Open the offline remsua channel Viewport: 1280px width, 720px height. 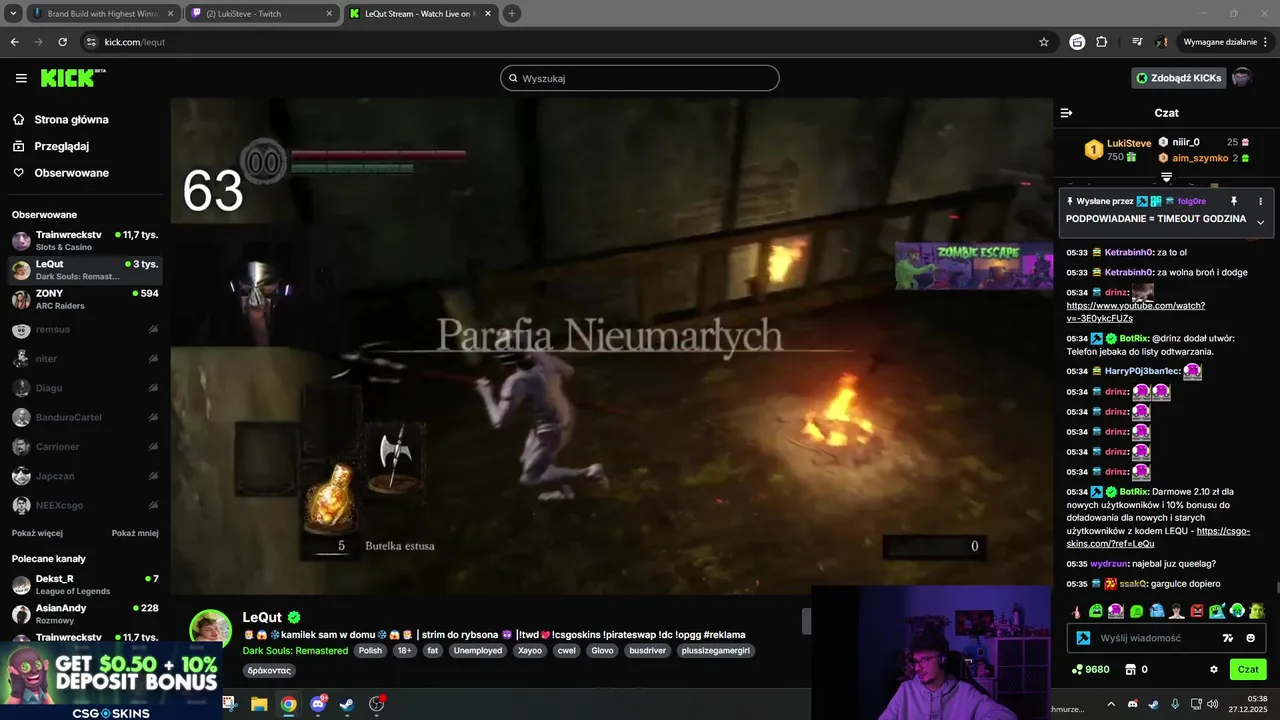[x=85, y=329]
